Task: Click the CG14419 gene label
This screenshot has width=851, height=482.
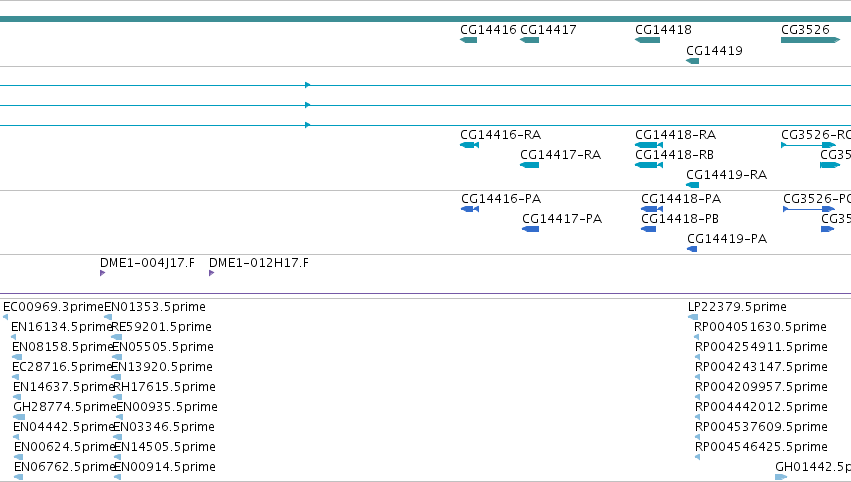Action: [x=714, y=50]
